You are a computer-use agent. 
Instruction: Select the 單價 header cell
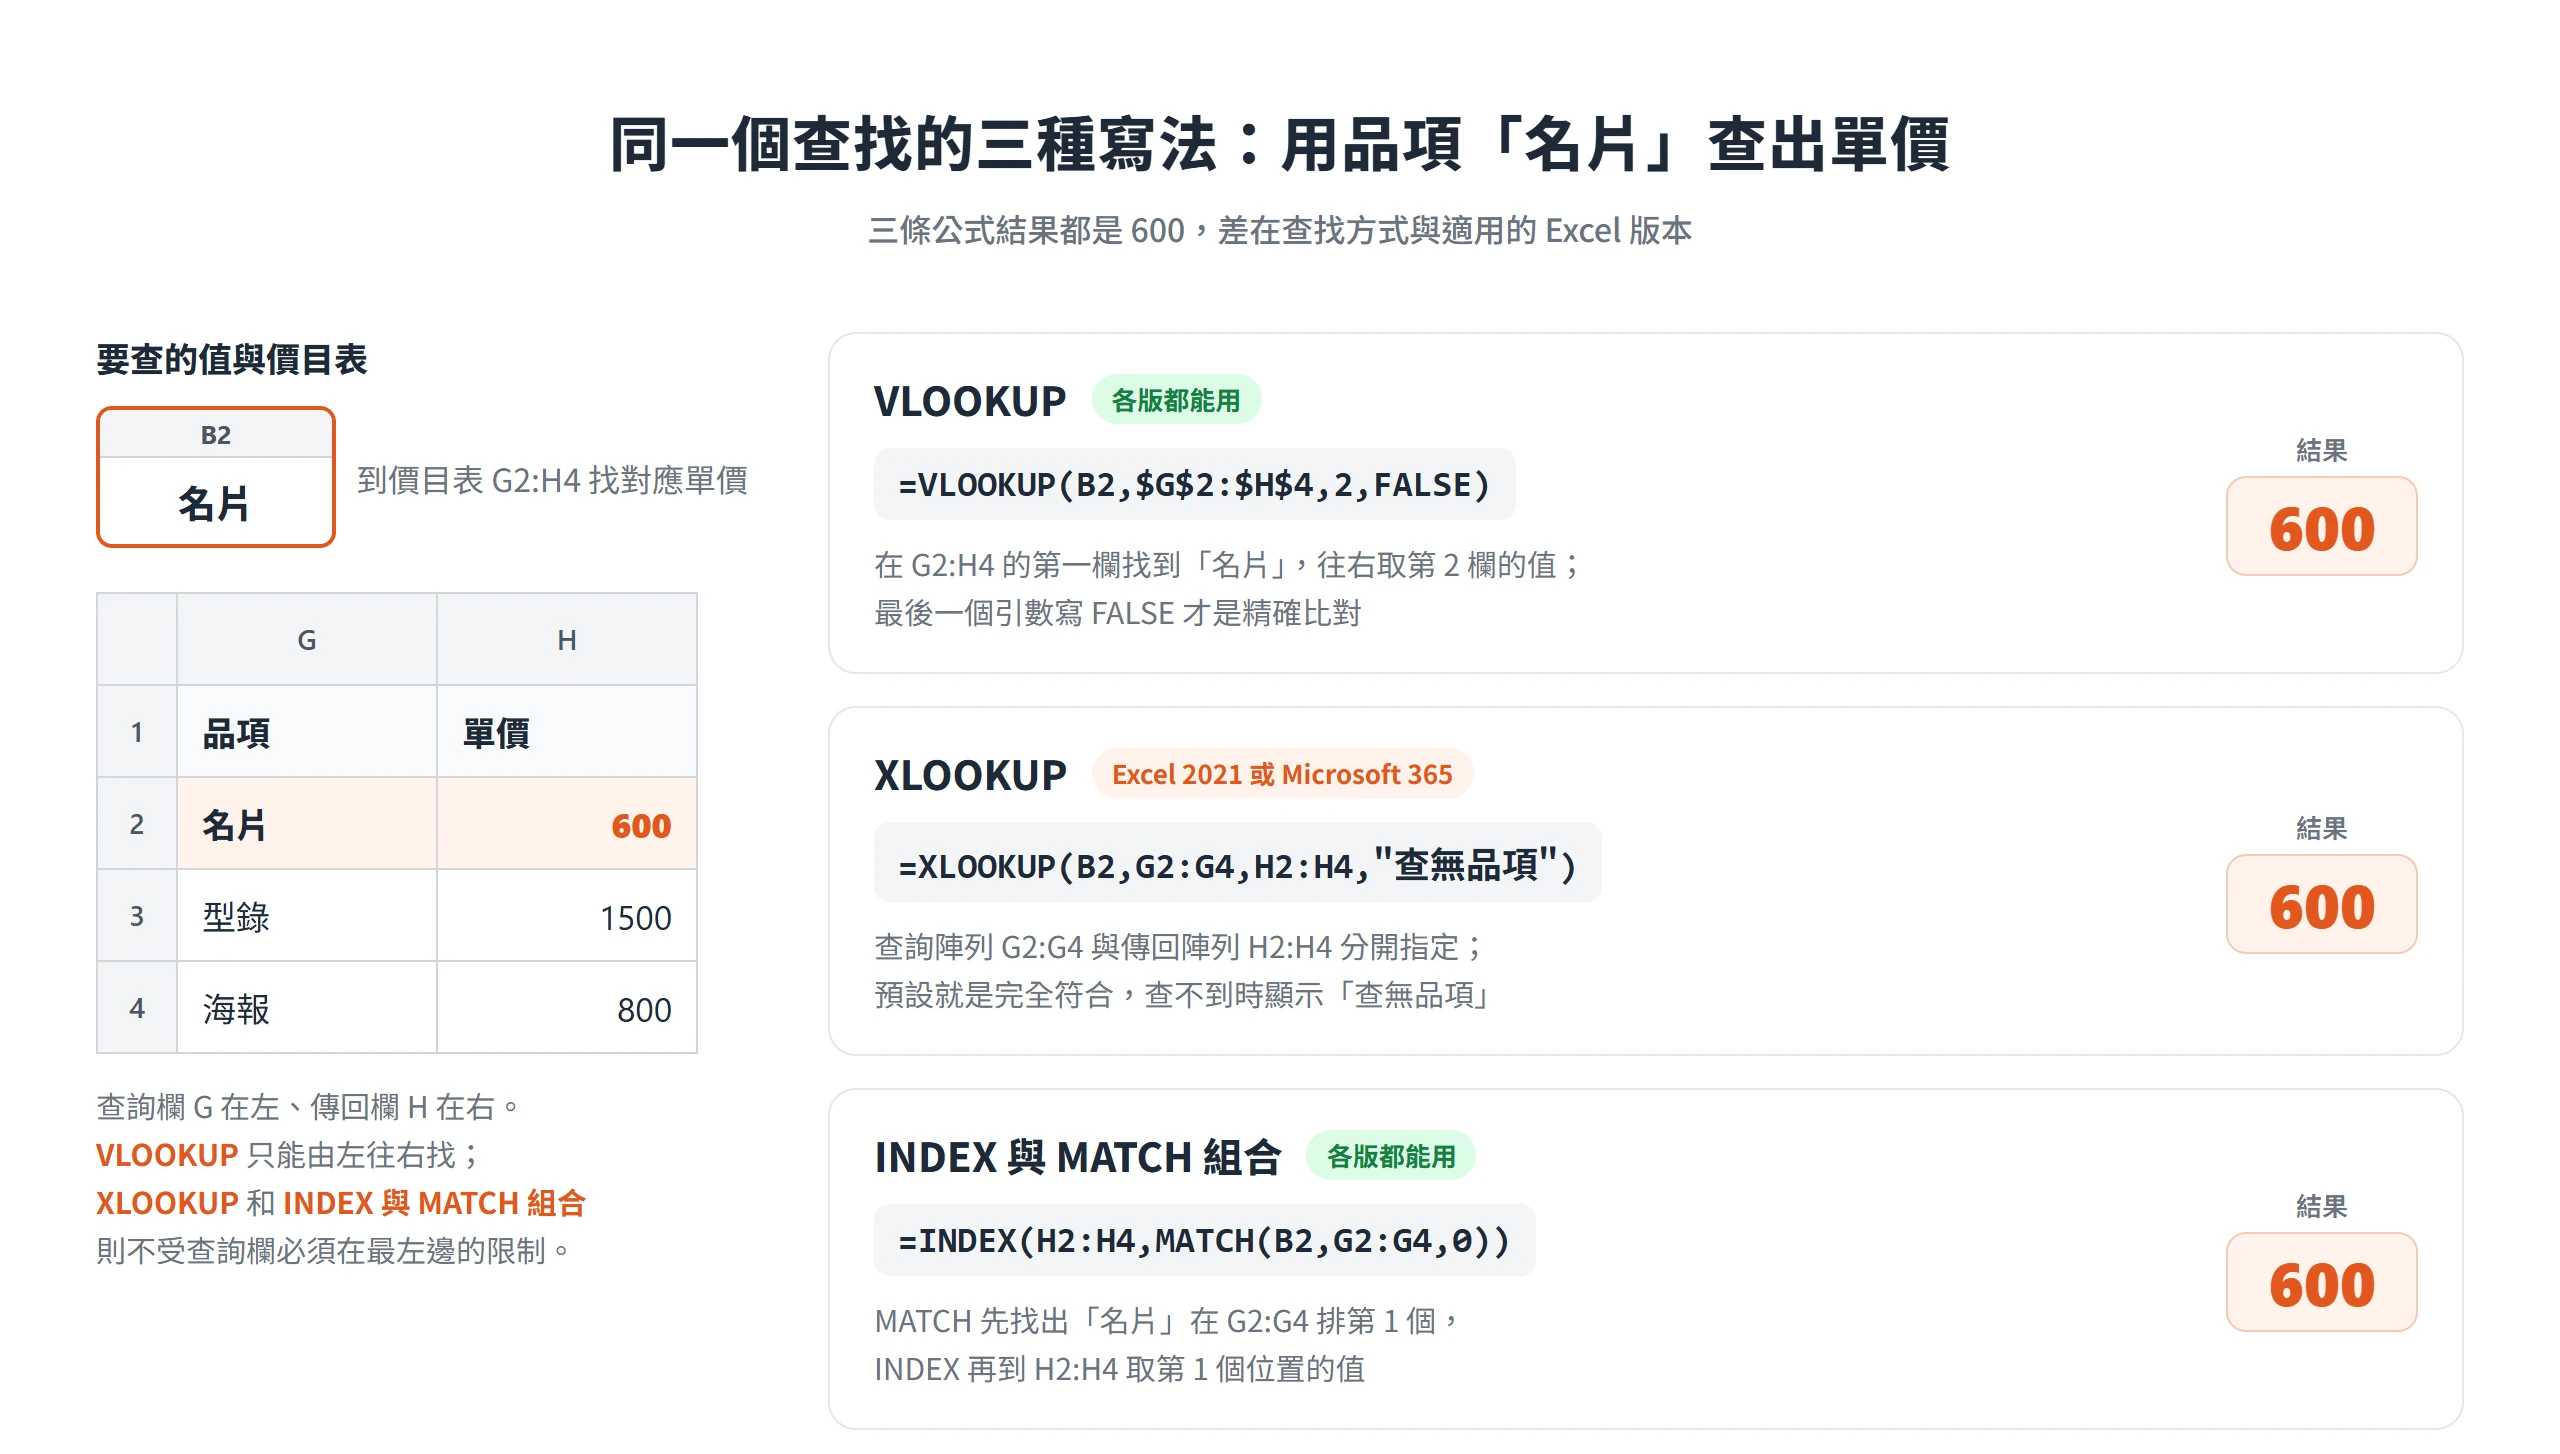[x=567, y=732]
